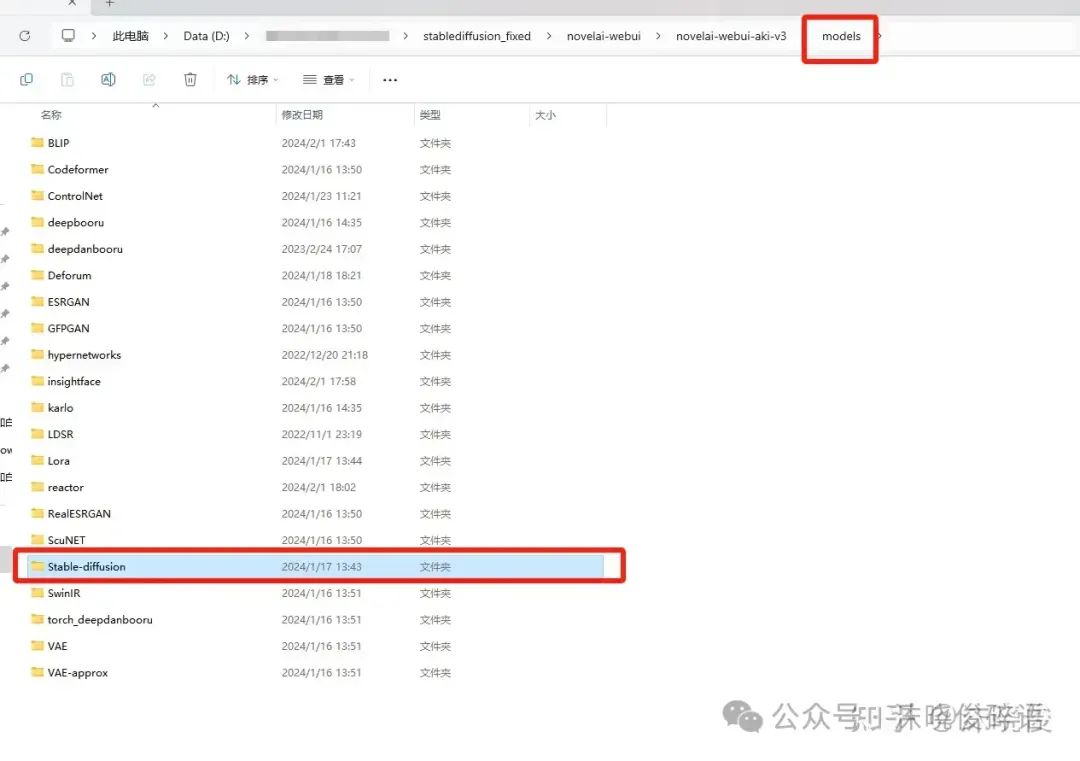Screen dimensions: 1080x761
Task: Click the rename icon in toolbar
Action: pos(108,80)
